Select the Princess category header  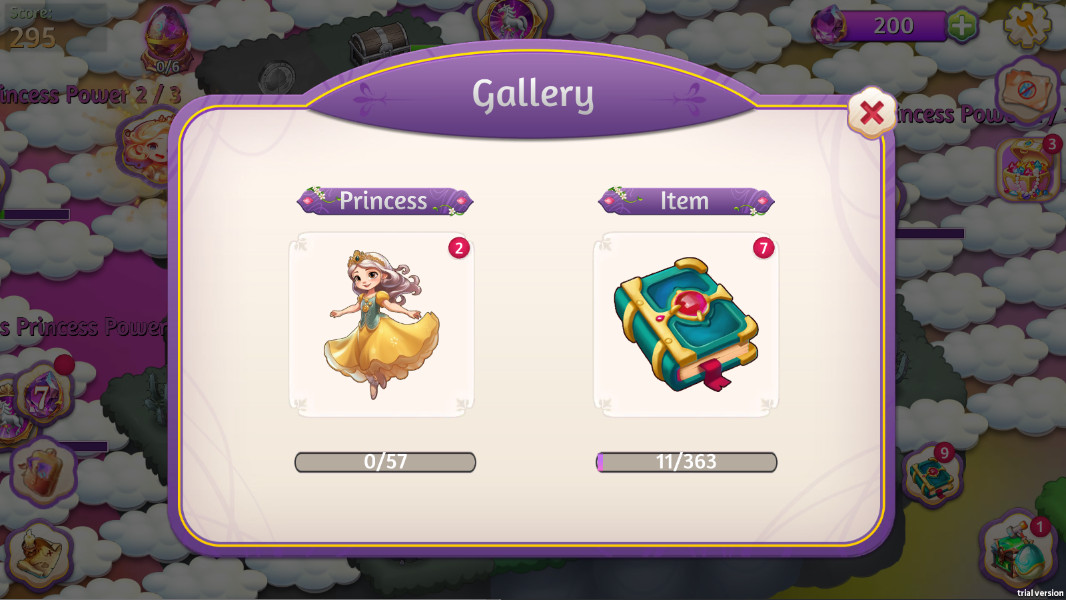click(384, 201)
